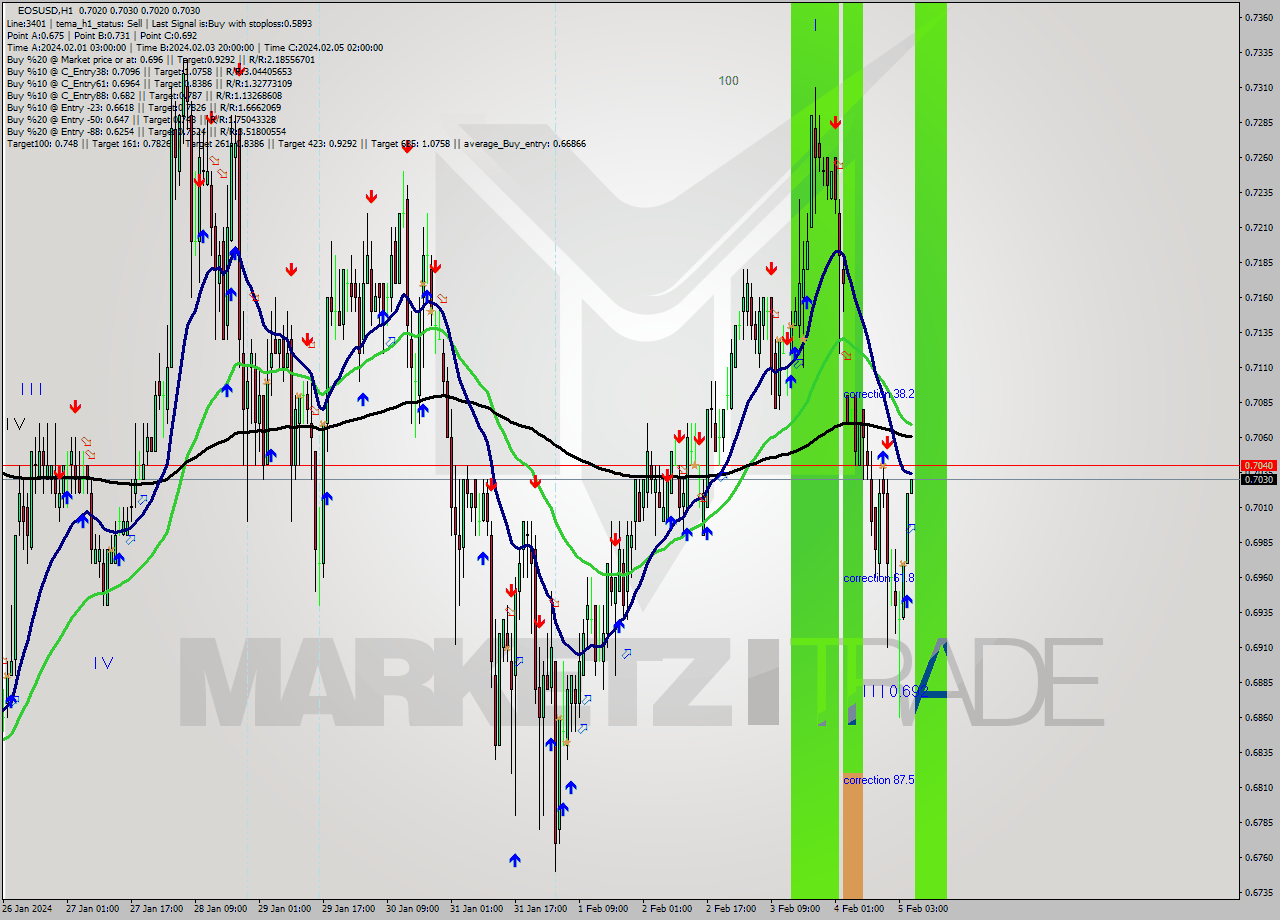Image resolution: width=1280 pixels, height=920 pixels.
Task: Click the '29 Jan 17:00' time label
Action: 348,909
